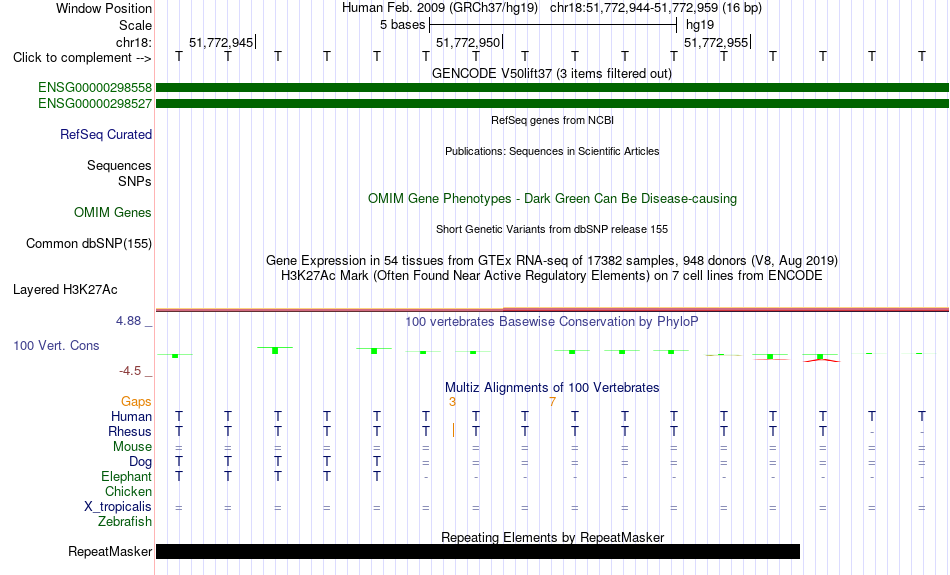This screenshot has height=575, width=950.
Task: Select the Zebrafish species row label
Action: 125,521
